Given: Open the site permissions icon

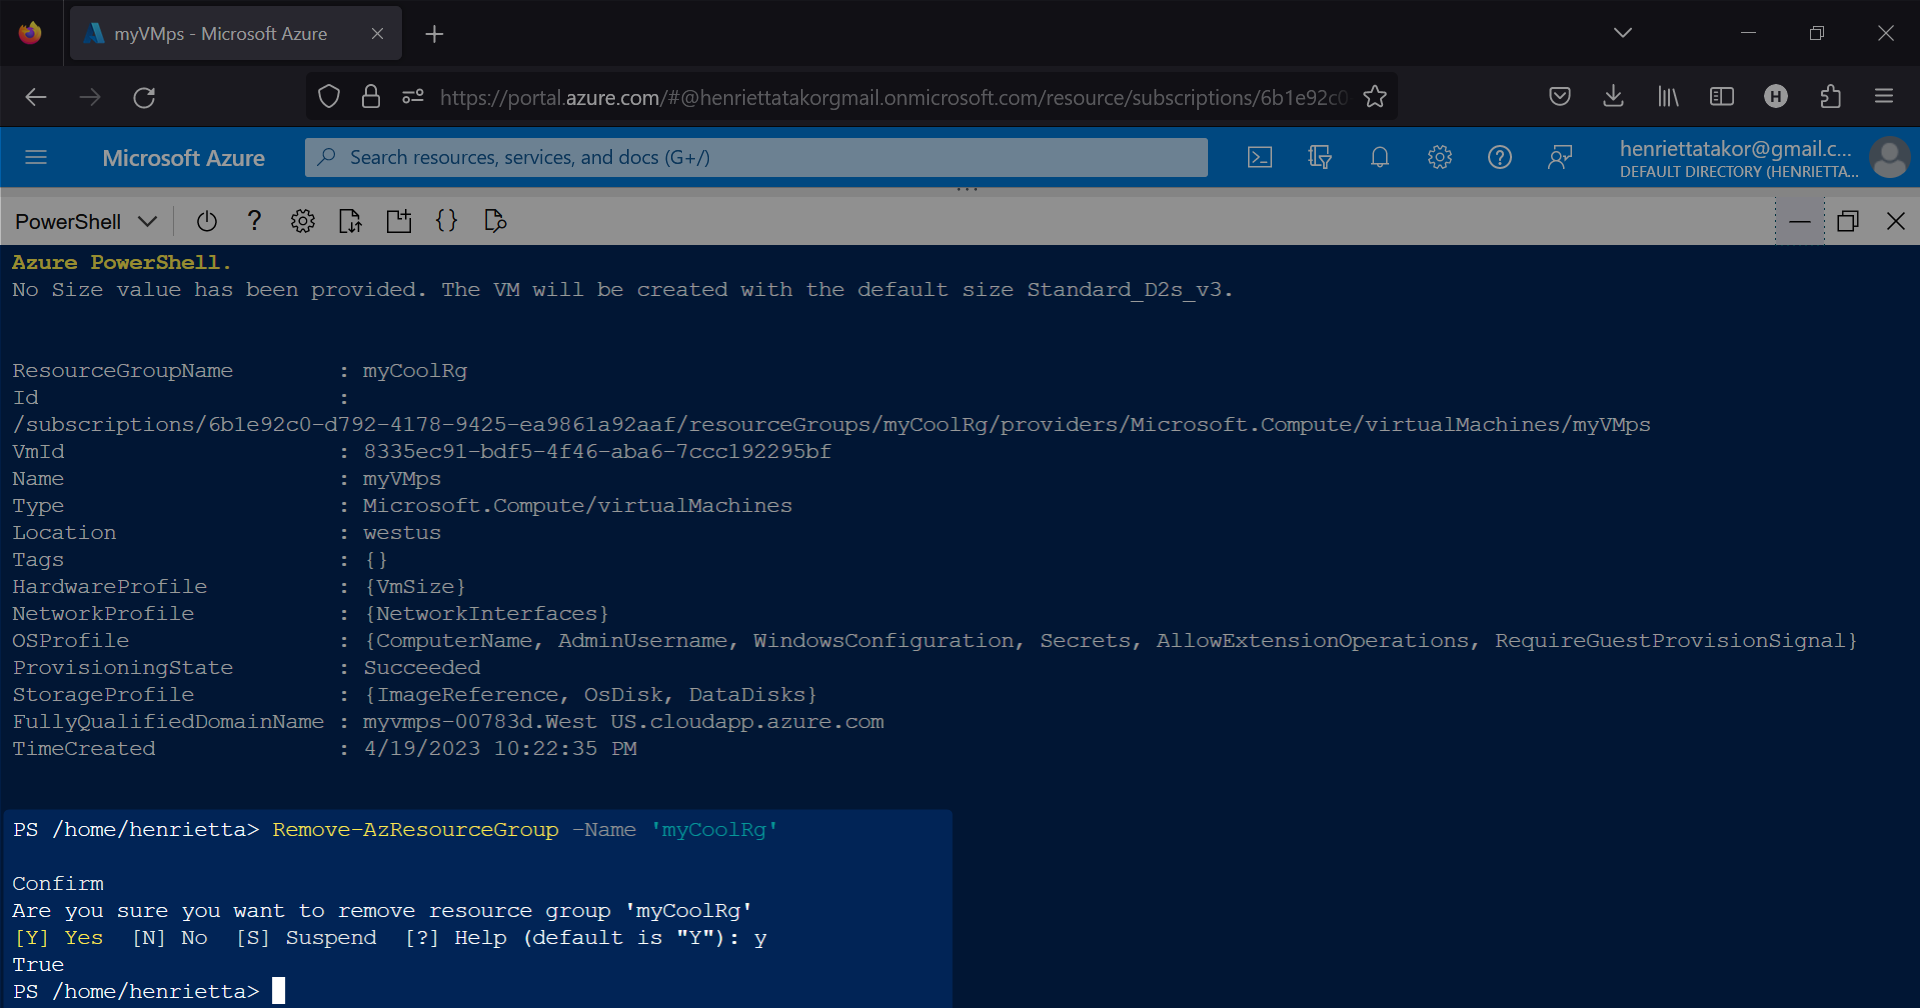Looking at the screenshot, I should (x=413, y=97).
